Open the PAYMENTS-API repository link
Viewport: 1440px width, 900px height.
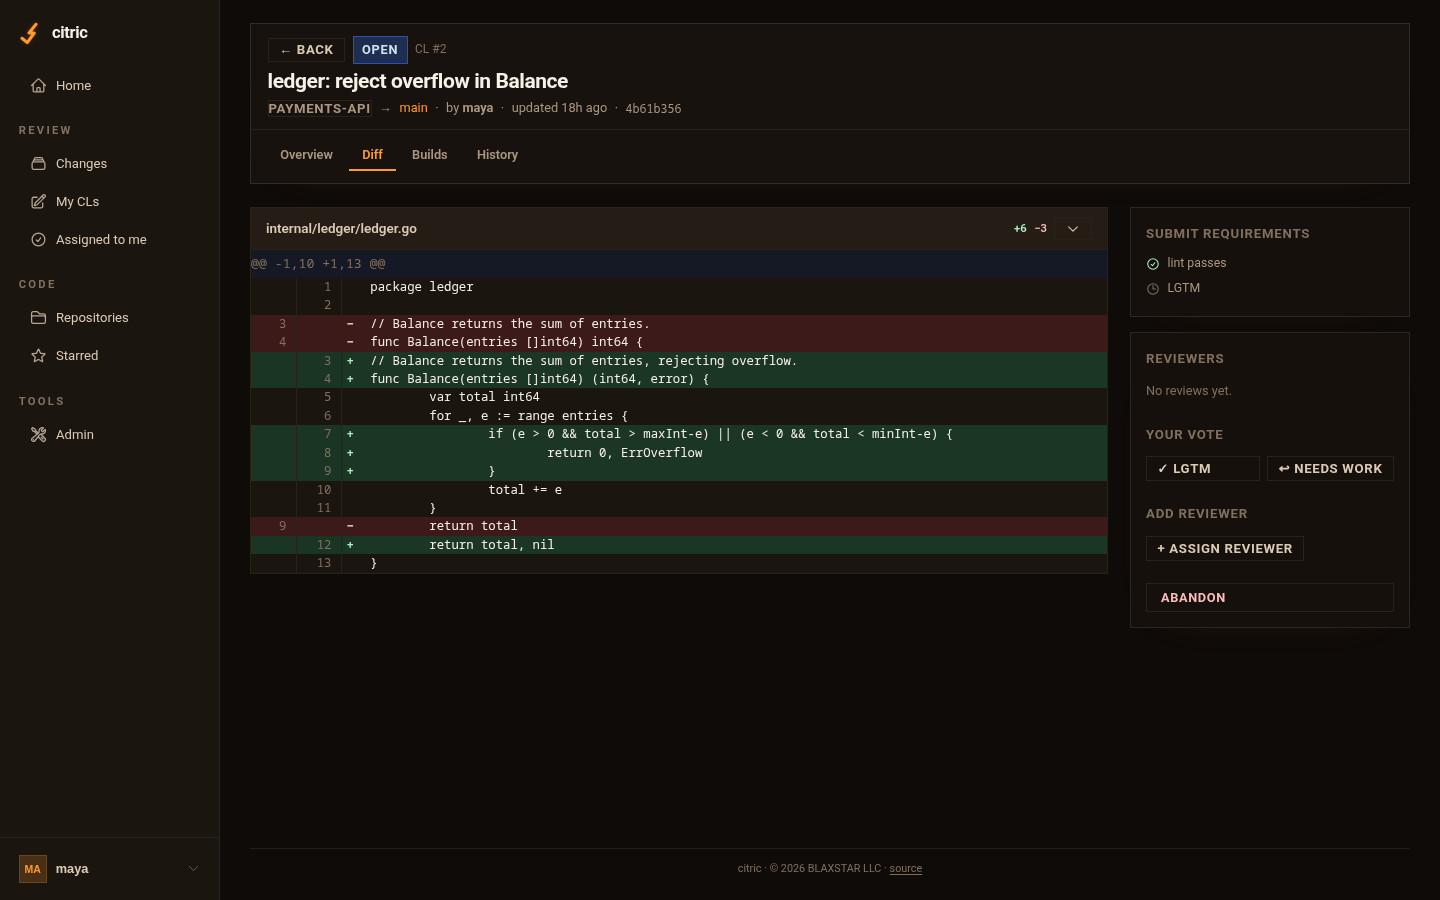(x=319, y=109)
